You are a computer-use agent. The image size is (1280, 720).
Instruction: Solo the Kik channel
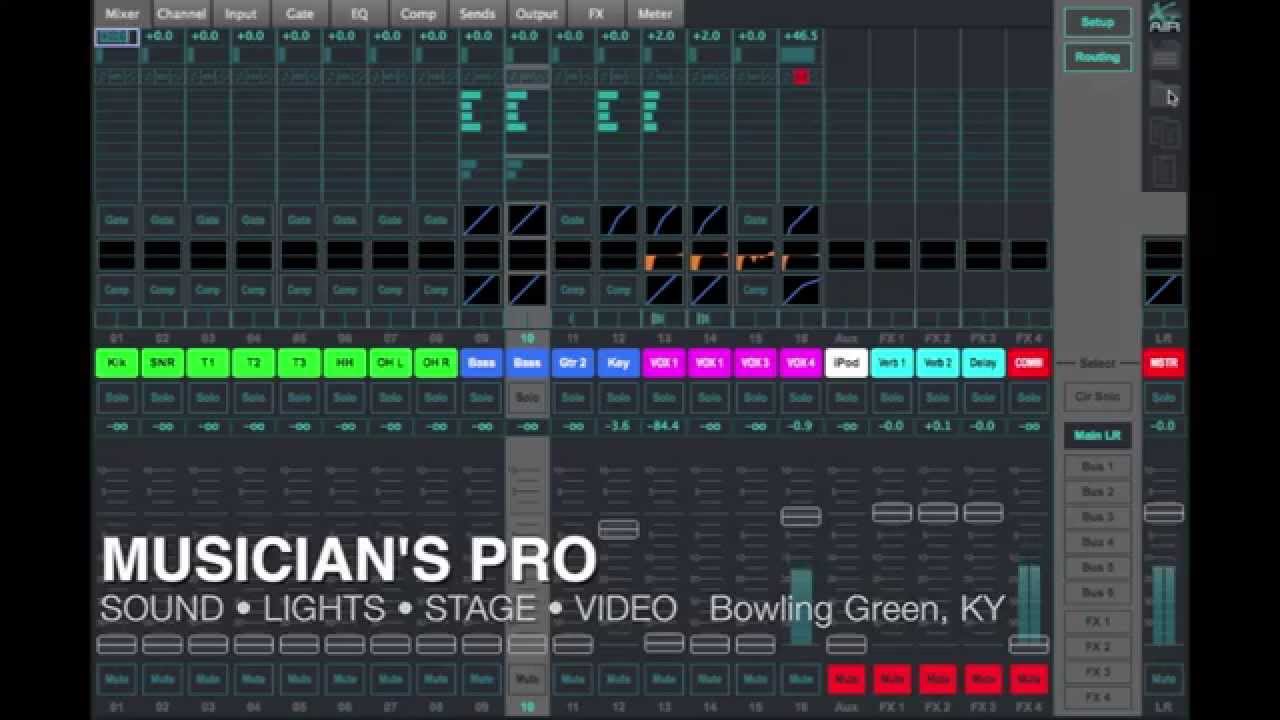pos(116,397)
